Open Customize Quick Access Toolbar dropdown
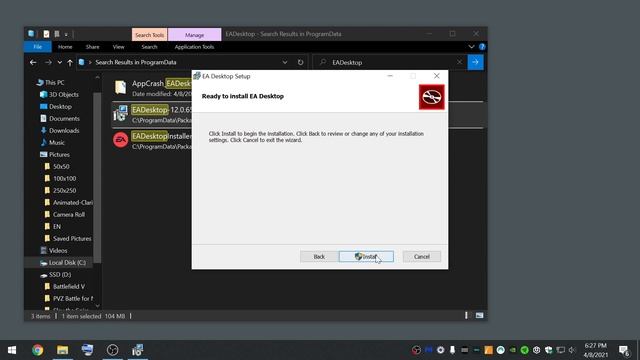 (66, 34)
